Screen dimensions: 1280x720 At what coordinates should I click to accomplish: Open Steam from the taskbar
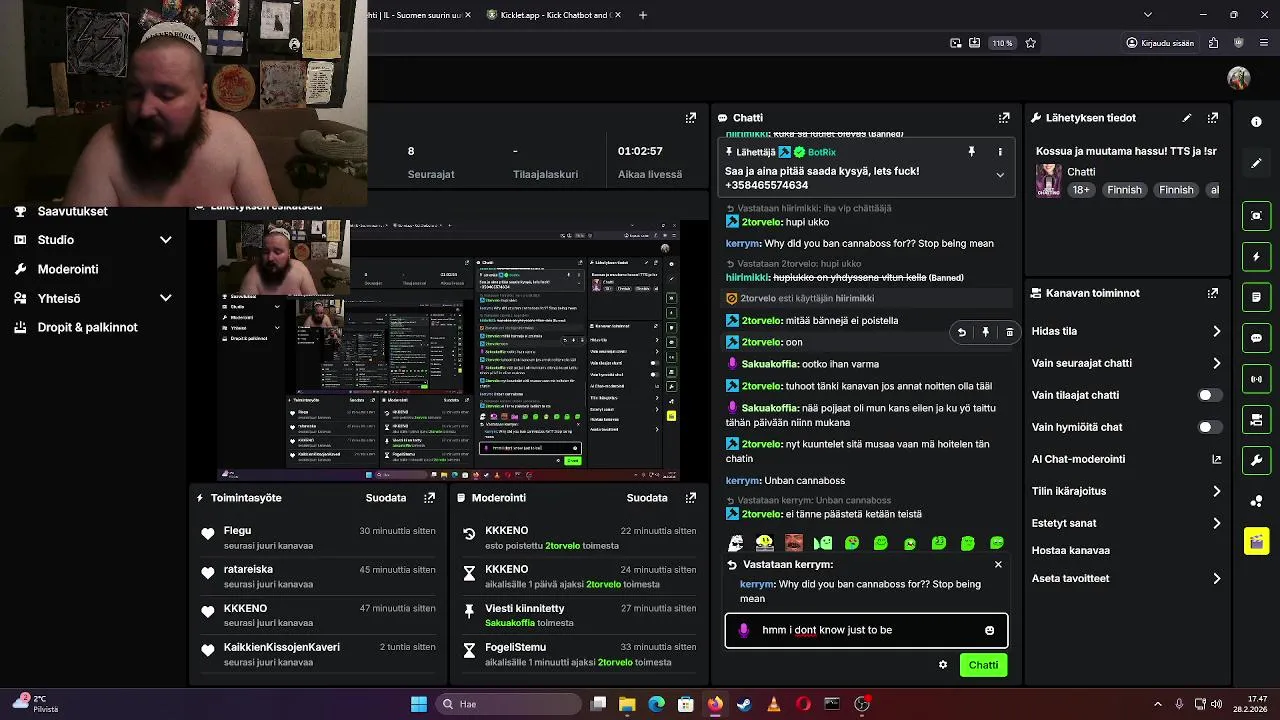coord(744,704)
